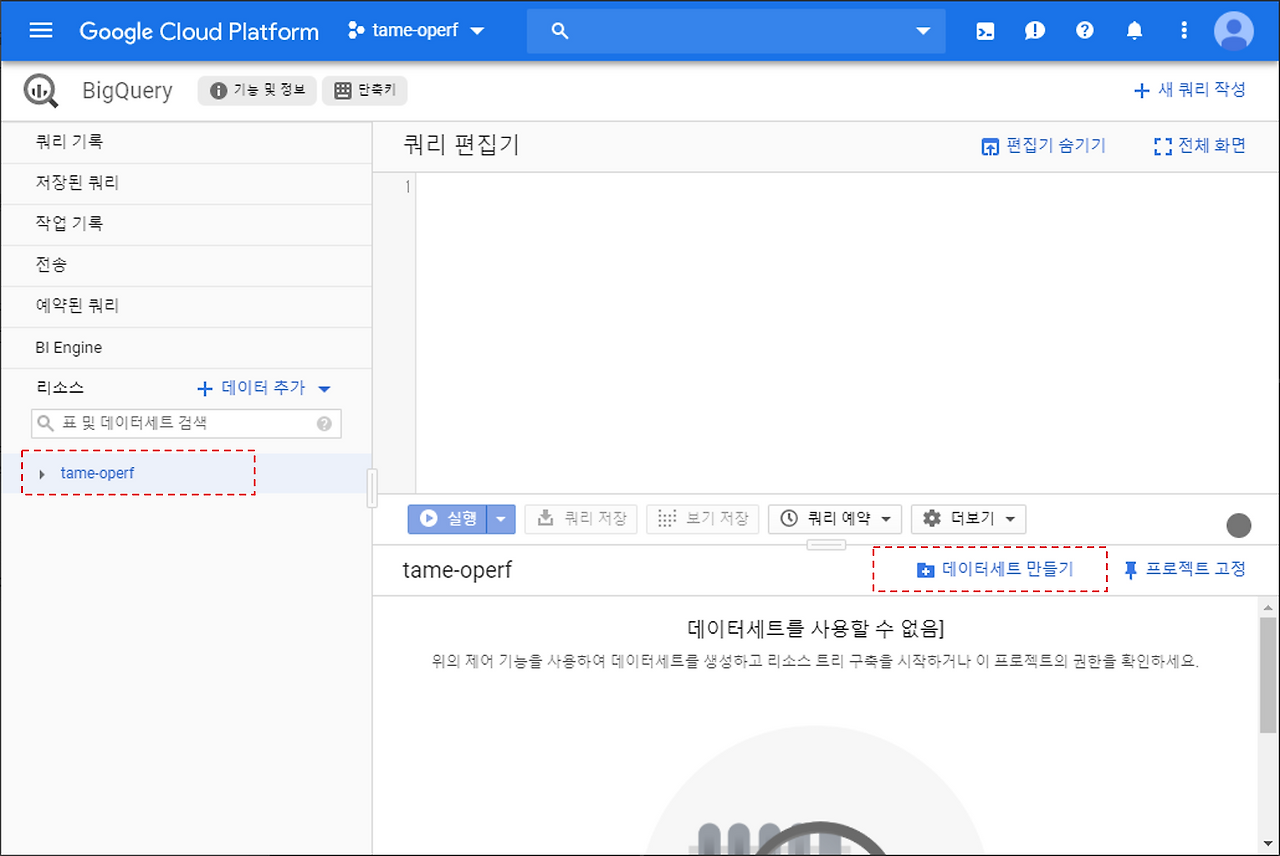Image resolution: width=1280 pixels, height=856 pixels.
Task: Click 새 쿼리 작성 to compose query
Action: (1189, 90)
